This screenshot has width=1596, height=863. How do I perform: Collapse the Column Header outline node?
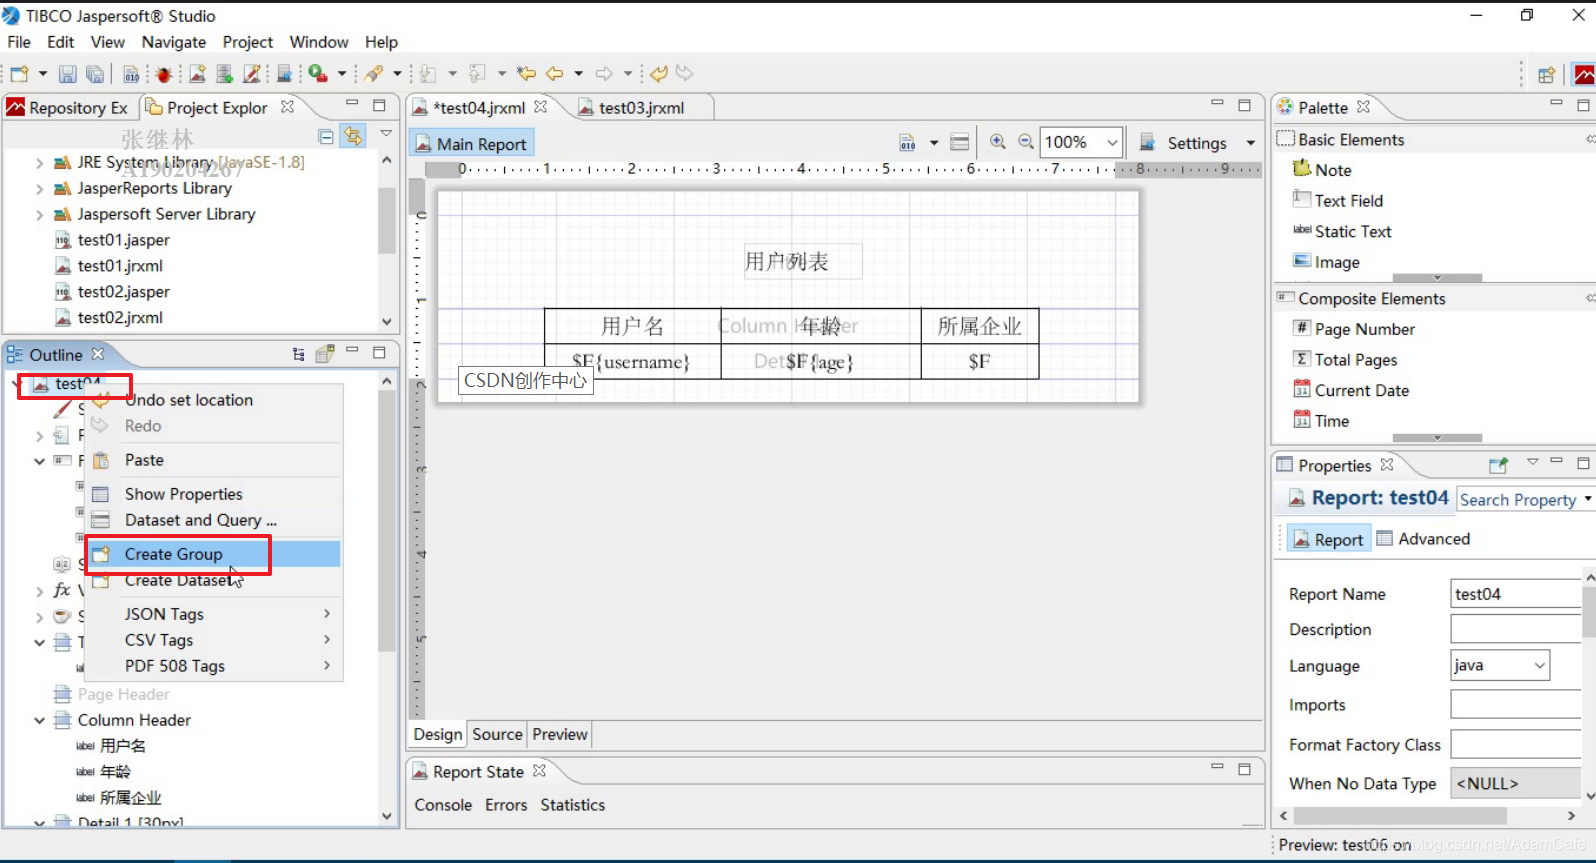click(39, 720)
